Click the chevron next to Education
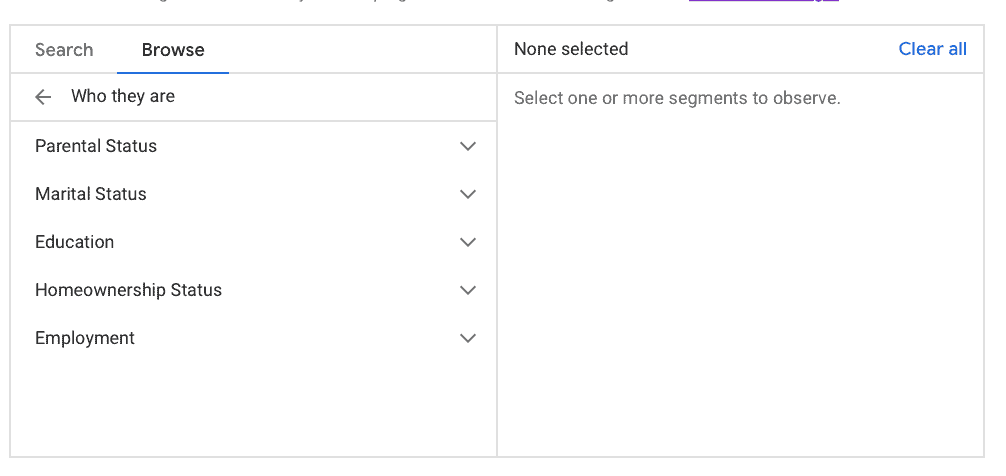Viewport: 1006px width, 476px height. pyautogui.click(x=467, y=242)
